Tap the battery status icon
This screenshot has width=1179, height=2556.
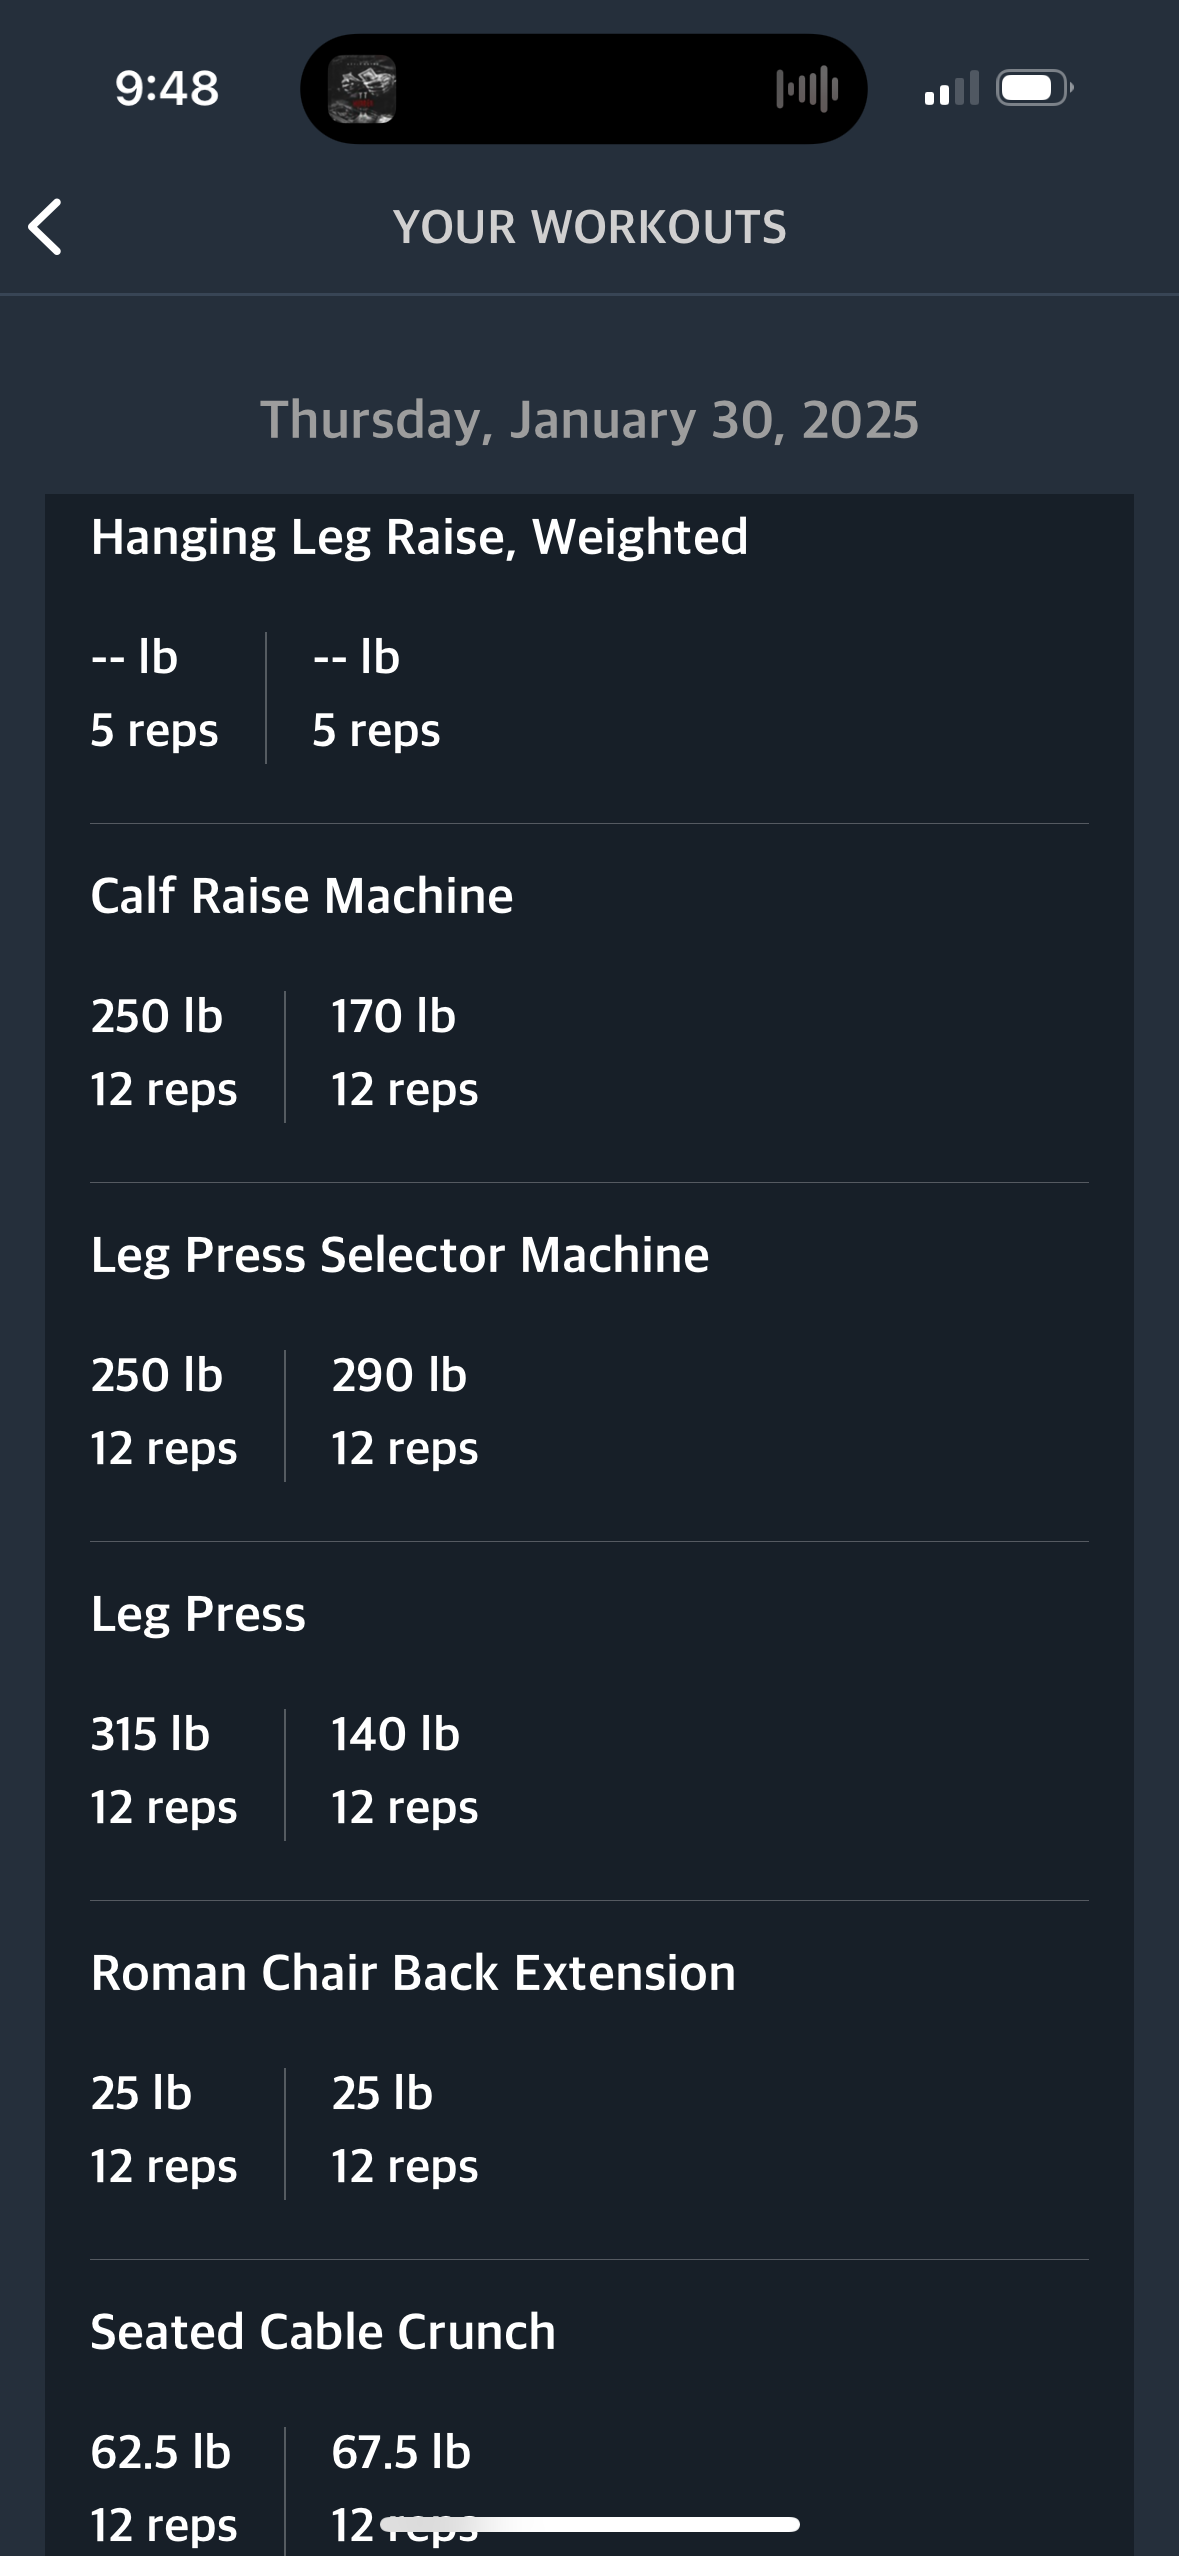coord(1034,89)
